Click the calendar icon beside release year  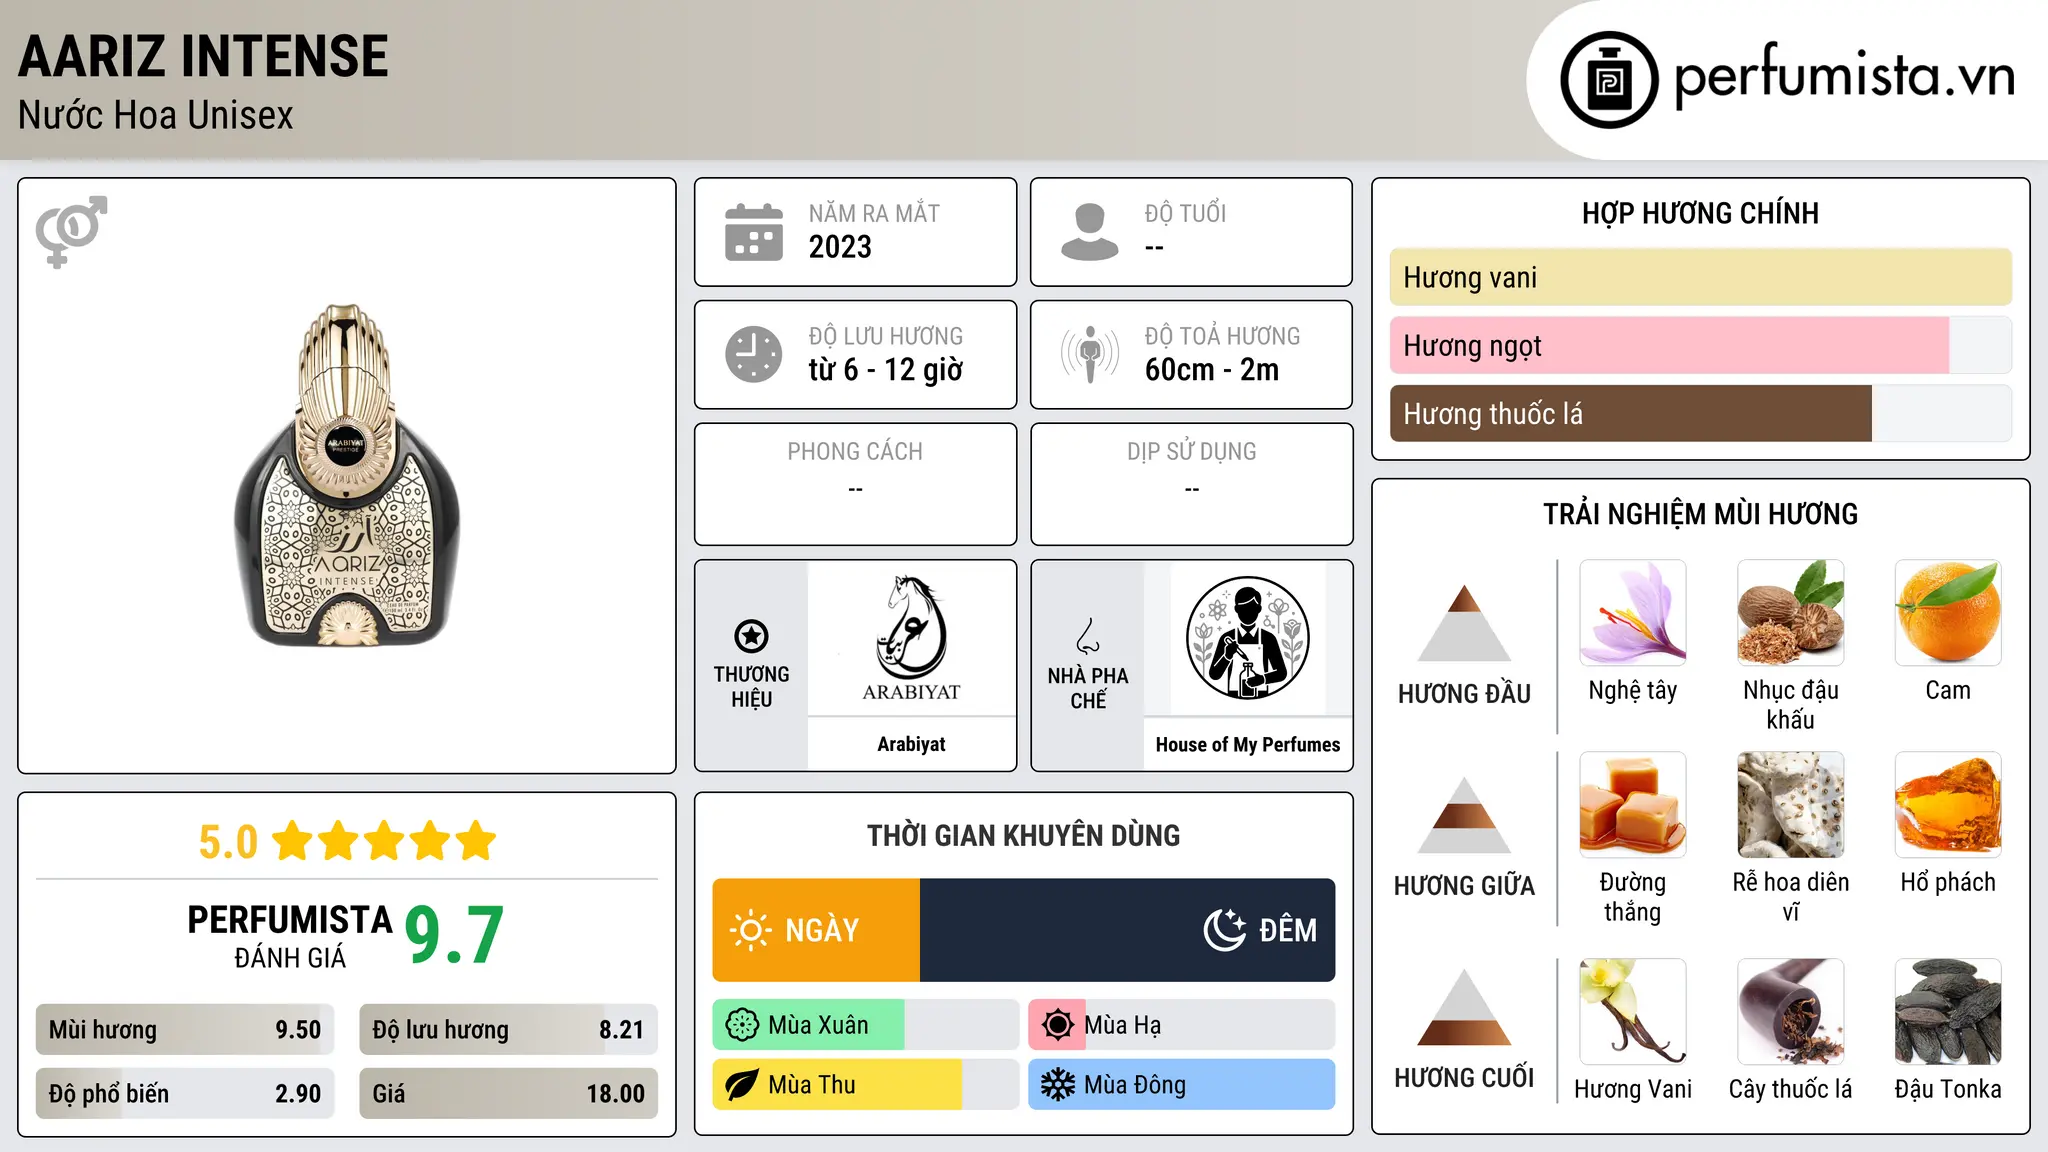[754, 232]
